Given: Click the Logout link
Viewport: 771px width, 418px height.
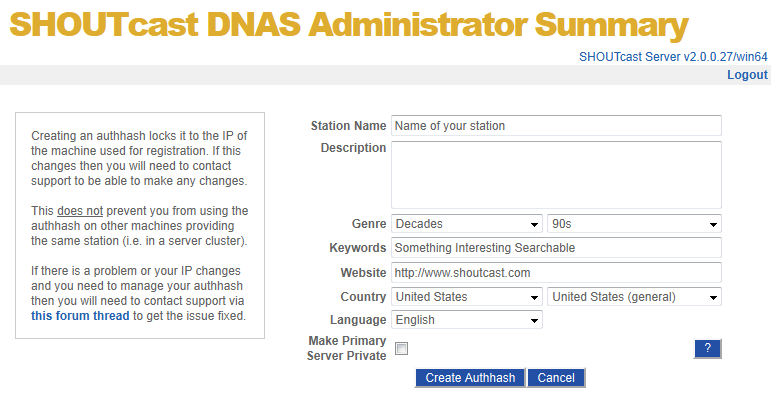Looking at the screenshot, I should pos(747,75).
